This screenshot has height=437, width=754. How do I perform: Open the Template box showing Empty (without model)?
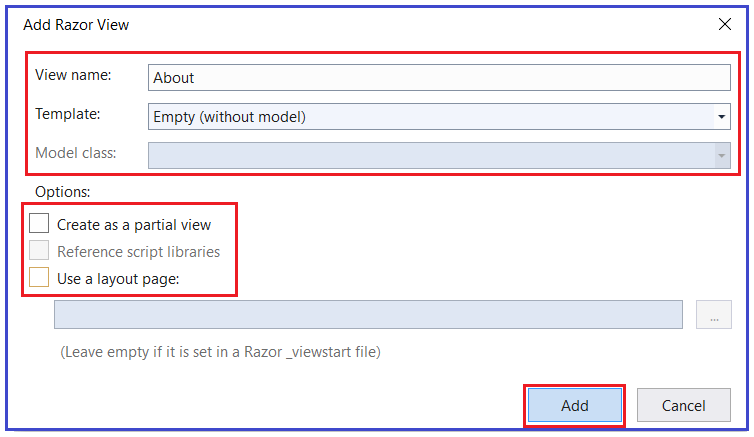(x=439, y=117)
